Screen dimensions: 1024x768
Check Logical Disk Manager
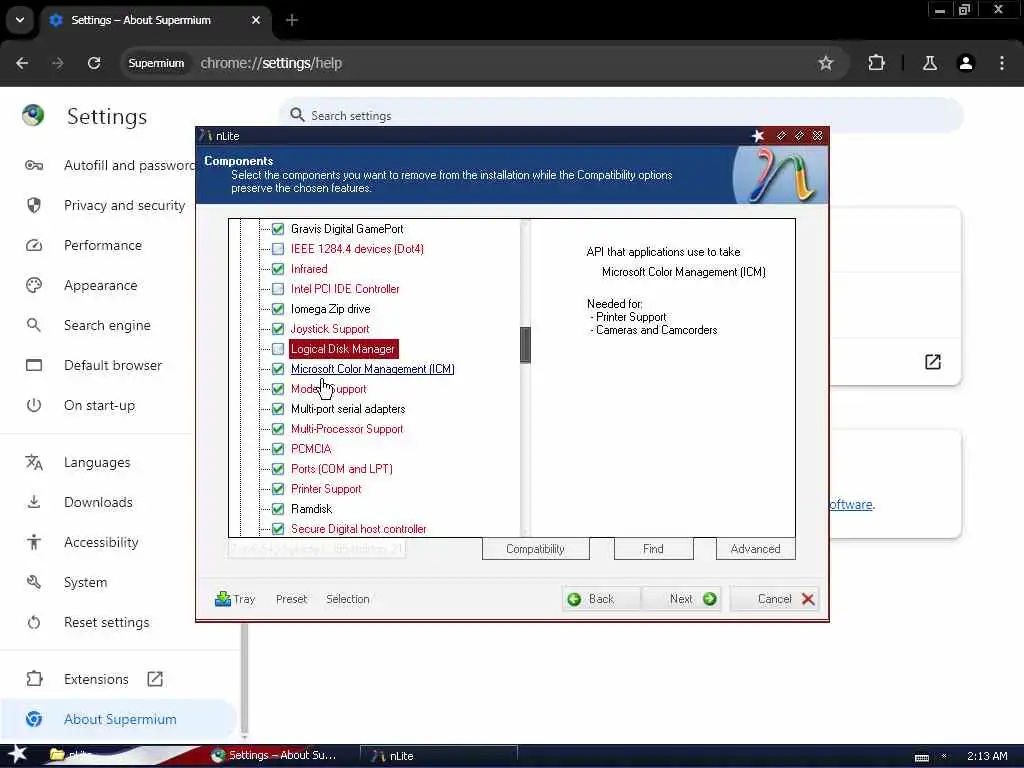278,349
